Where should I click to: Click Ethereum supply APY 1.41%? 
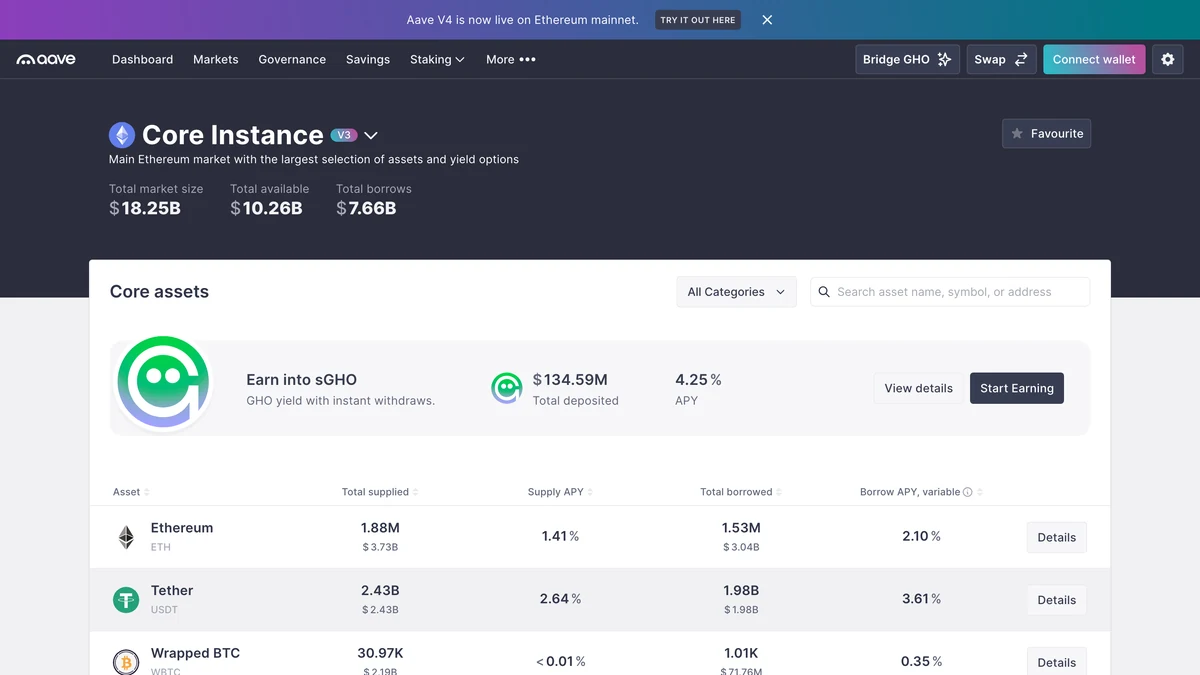pos(560,536)
